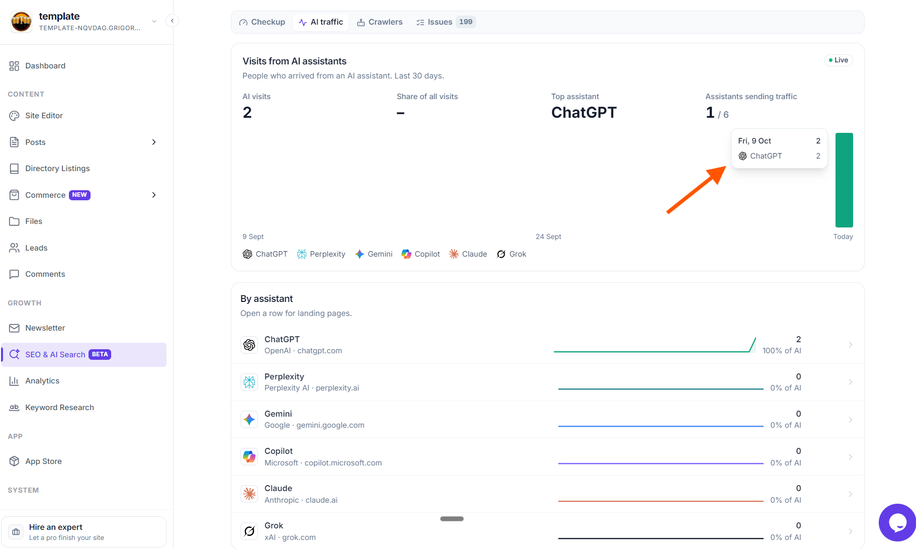Click the Grok logo in By assistant list
The image size is (919, 549).
click(x=249, y=531)
